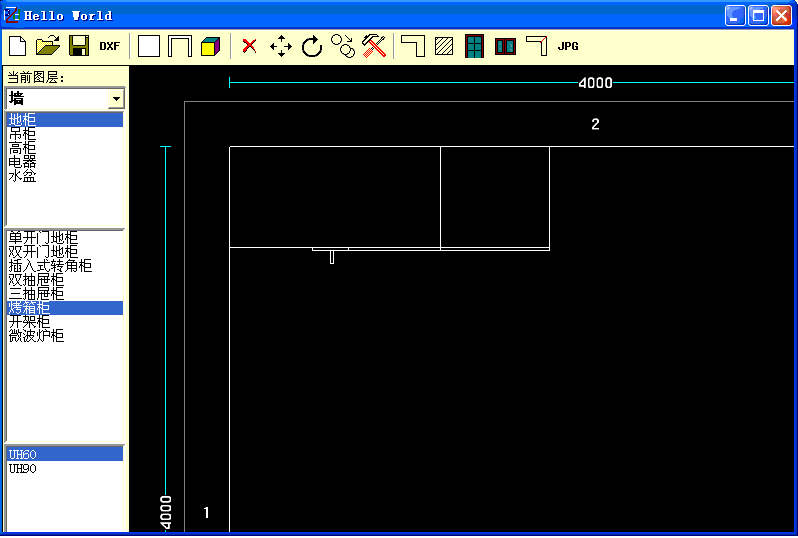The image size is (798, 538).
Task: Choose 插入式转角柜 cabinet type
Action: pos(65,266)
